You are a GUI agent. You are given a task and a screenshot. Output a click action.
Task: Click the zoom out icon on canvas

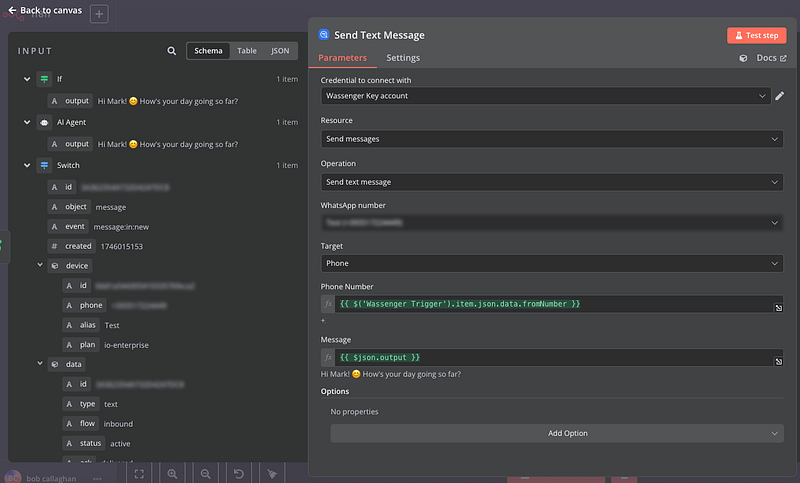[x=205, y=473]
